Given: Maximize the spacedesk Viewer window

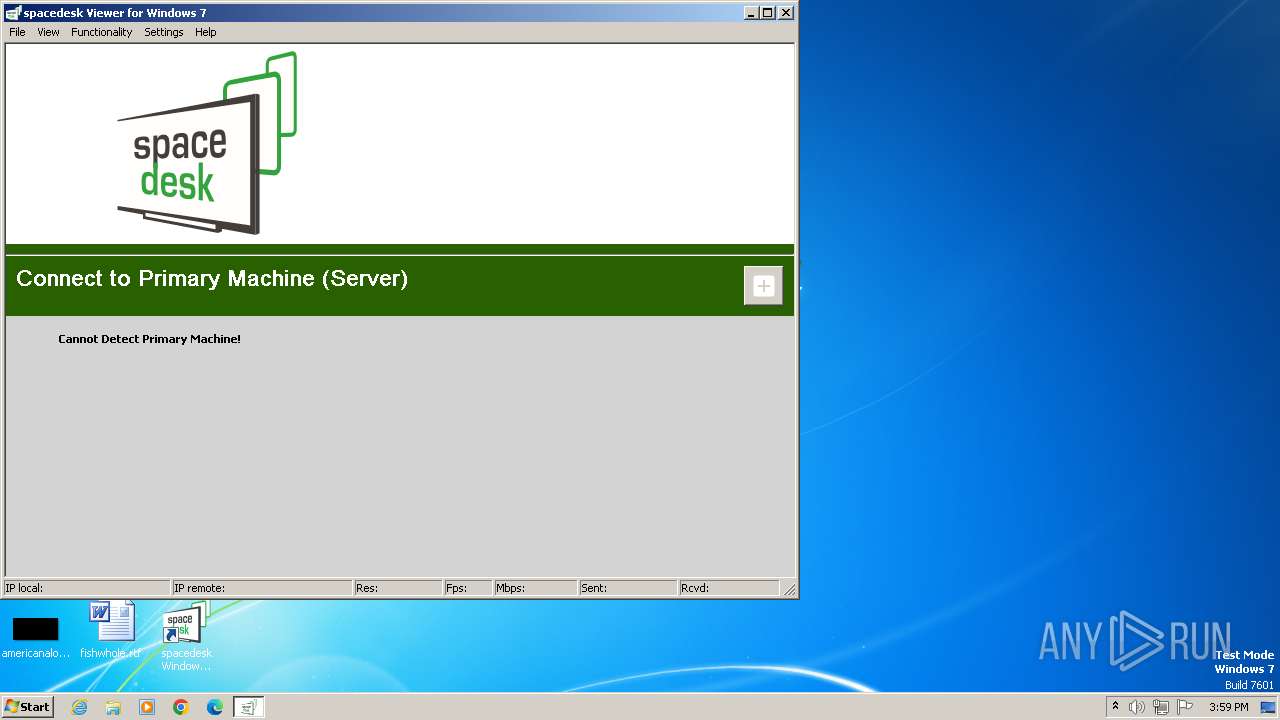Looking at the screenshot, I should pyautogui.click(x=767, y=13).
